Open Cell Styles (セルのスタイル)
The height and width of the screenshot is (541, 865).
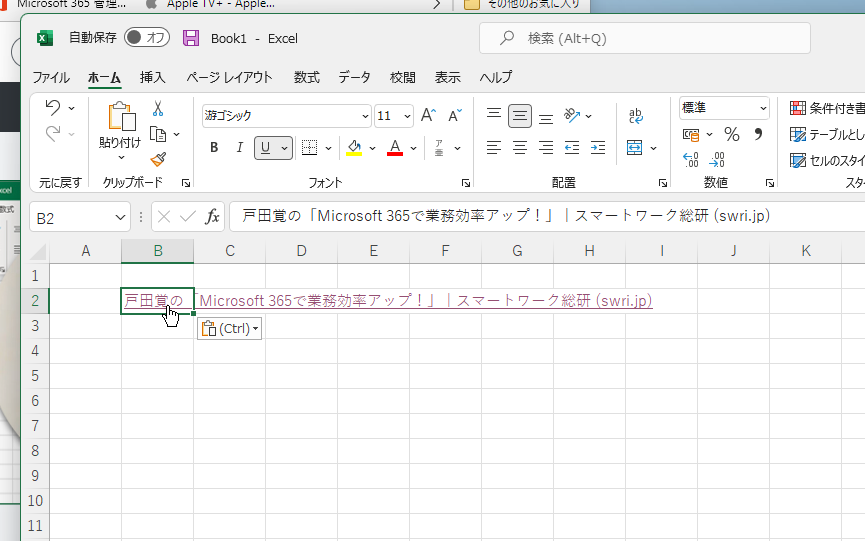[x=827, y=160]
